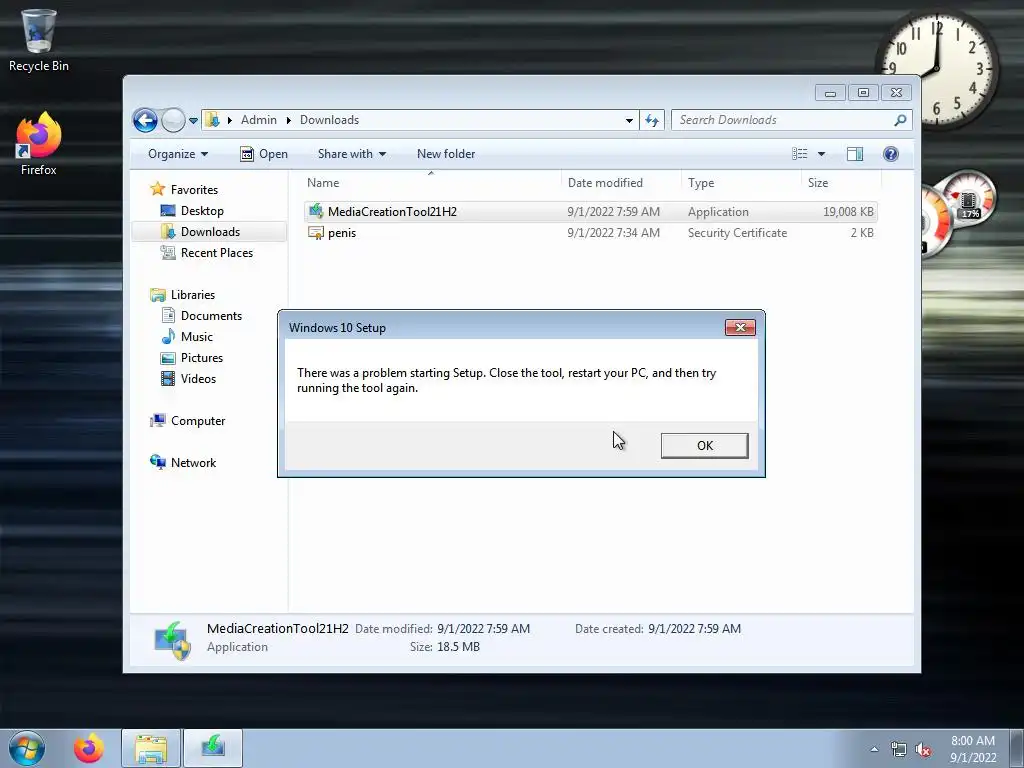This screenshot has height=768, width=1024.
Task: Close the Downloads Explorer window
Action: click(x=896, y=93)
